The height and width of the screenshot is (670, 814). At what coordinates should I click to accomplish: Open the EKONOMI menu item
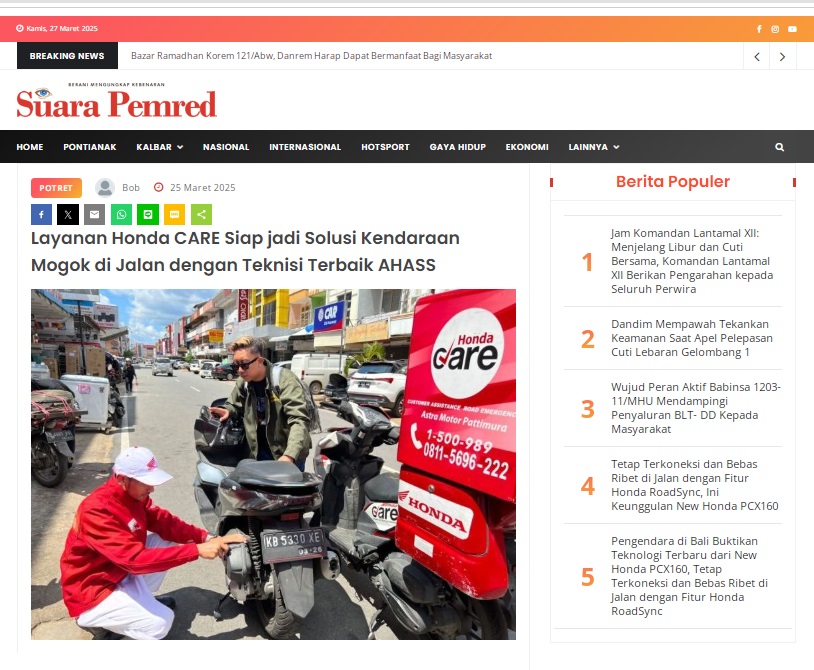tap(527, 147)
